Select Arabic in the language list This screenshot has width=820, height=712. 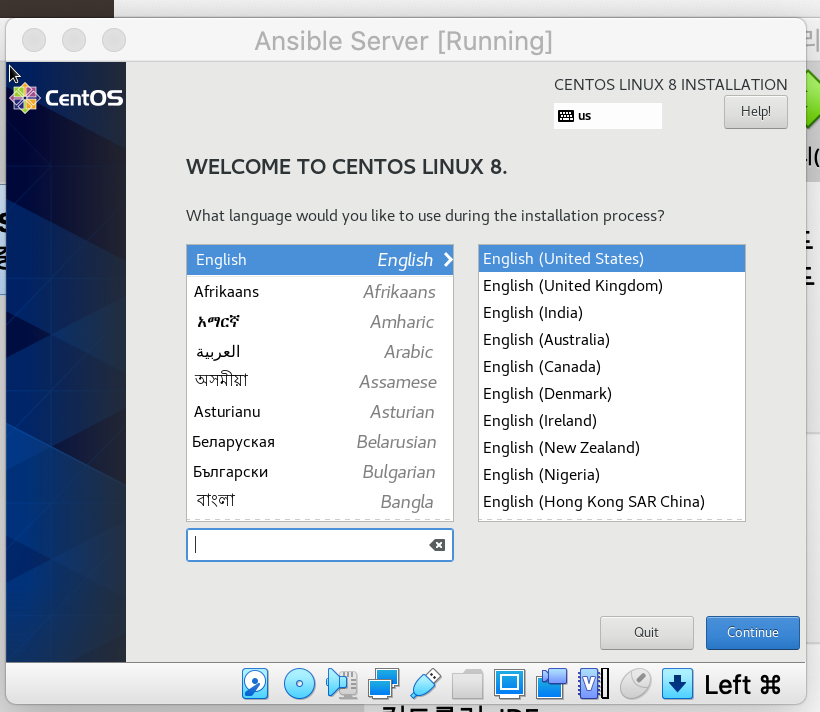pyautogui.click(x=320, y=352)
